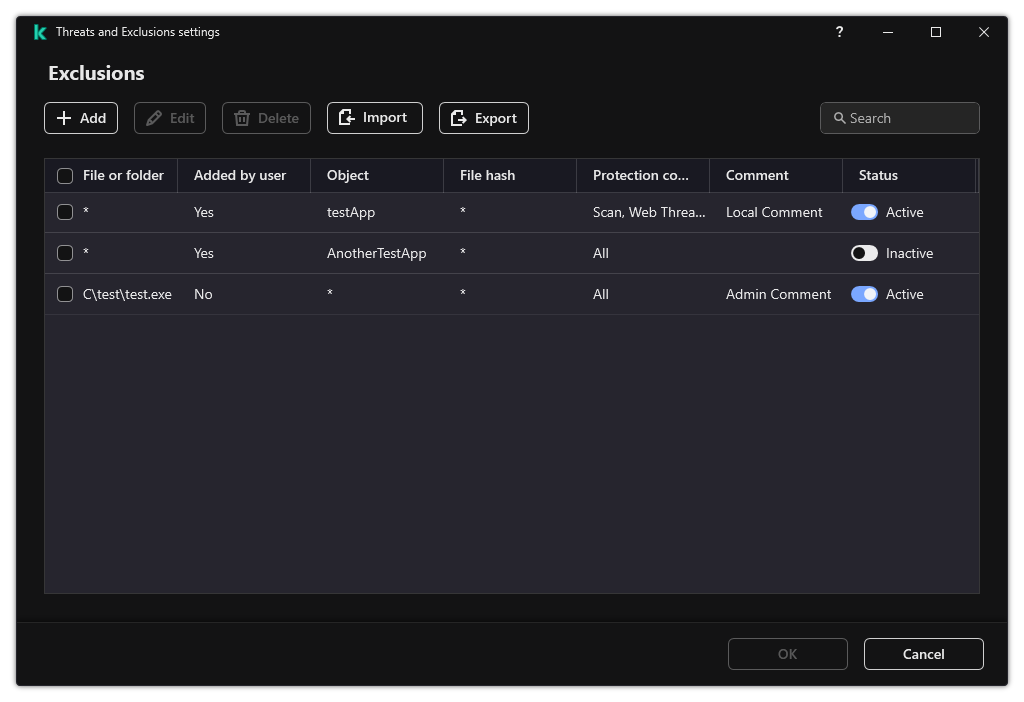Click the magnifier icon in Search field

[839, 118]
